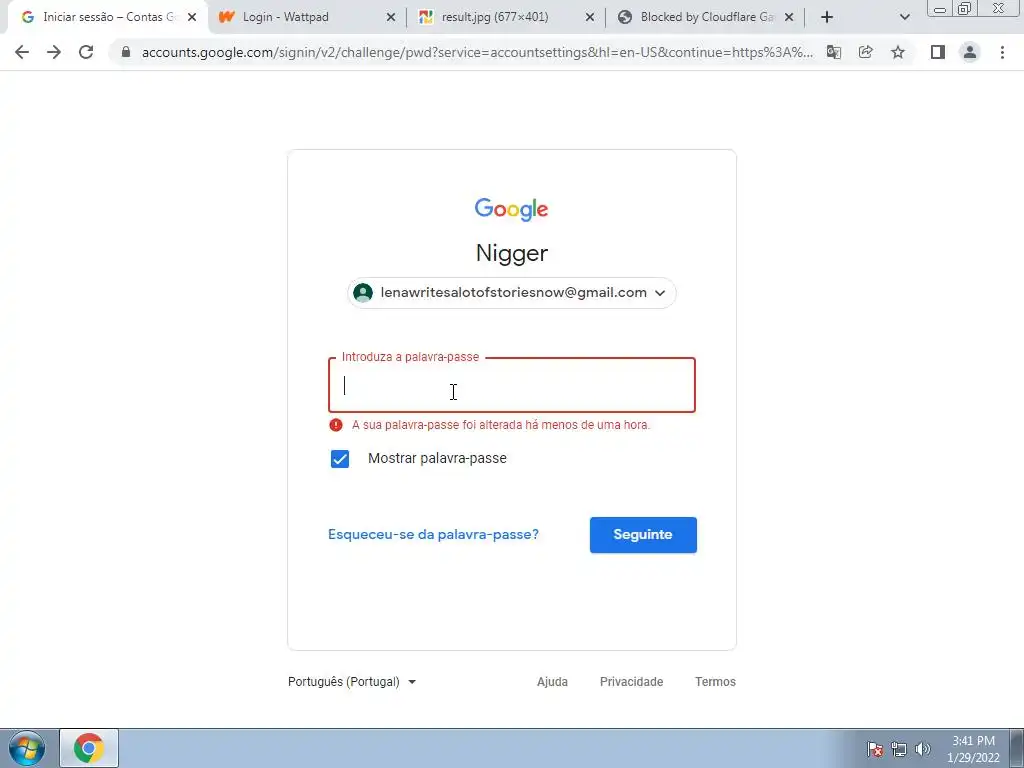Click the network tray icon

tap(899, 749)
